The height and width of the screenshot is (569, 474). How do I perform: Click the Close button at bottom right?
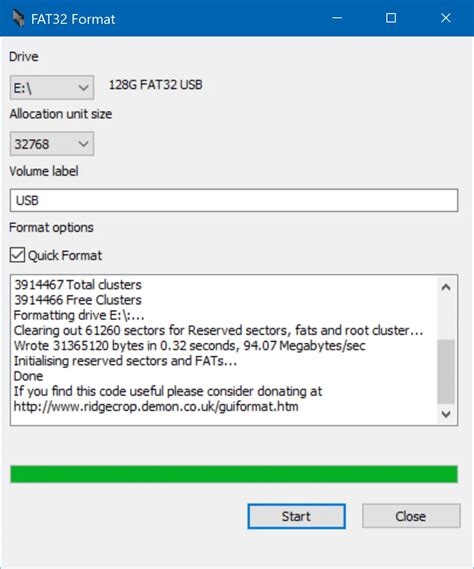click(x=411, y=516)
